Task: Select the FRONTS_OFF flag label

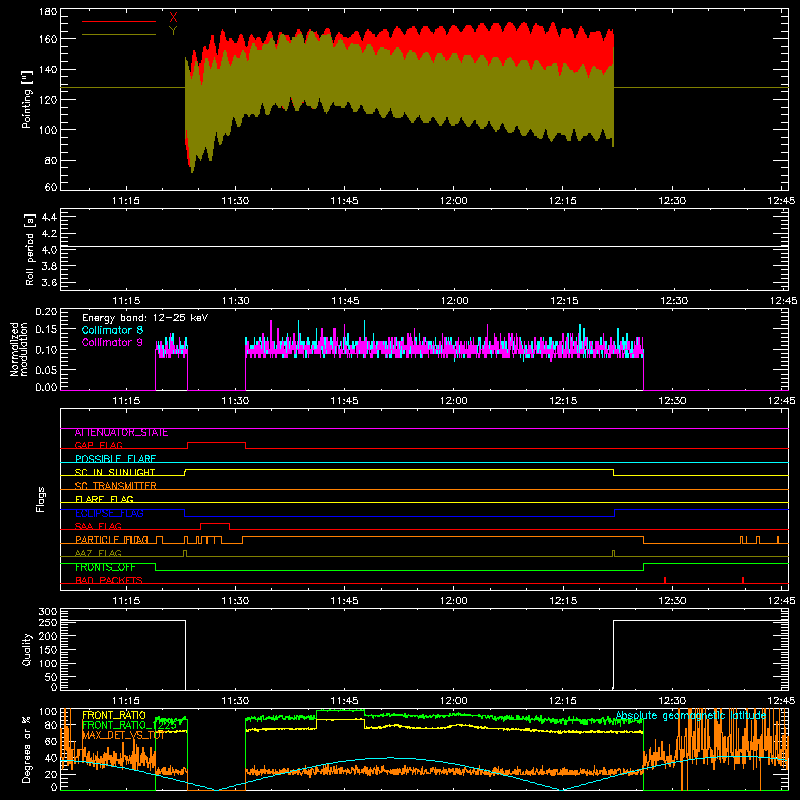Action: pyautogui.click(x=105, y=567)
